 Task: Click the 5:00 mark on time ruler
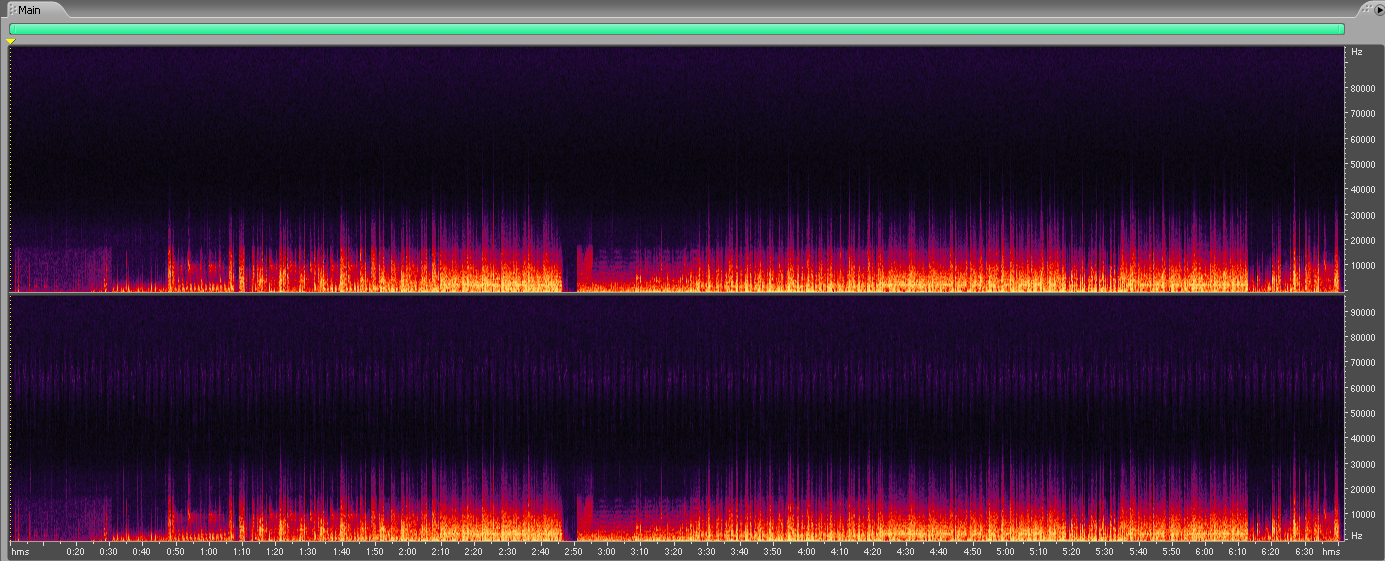point(1005,551)
